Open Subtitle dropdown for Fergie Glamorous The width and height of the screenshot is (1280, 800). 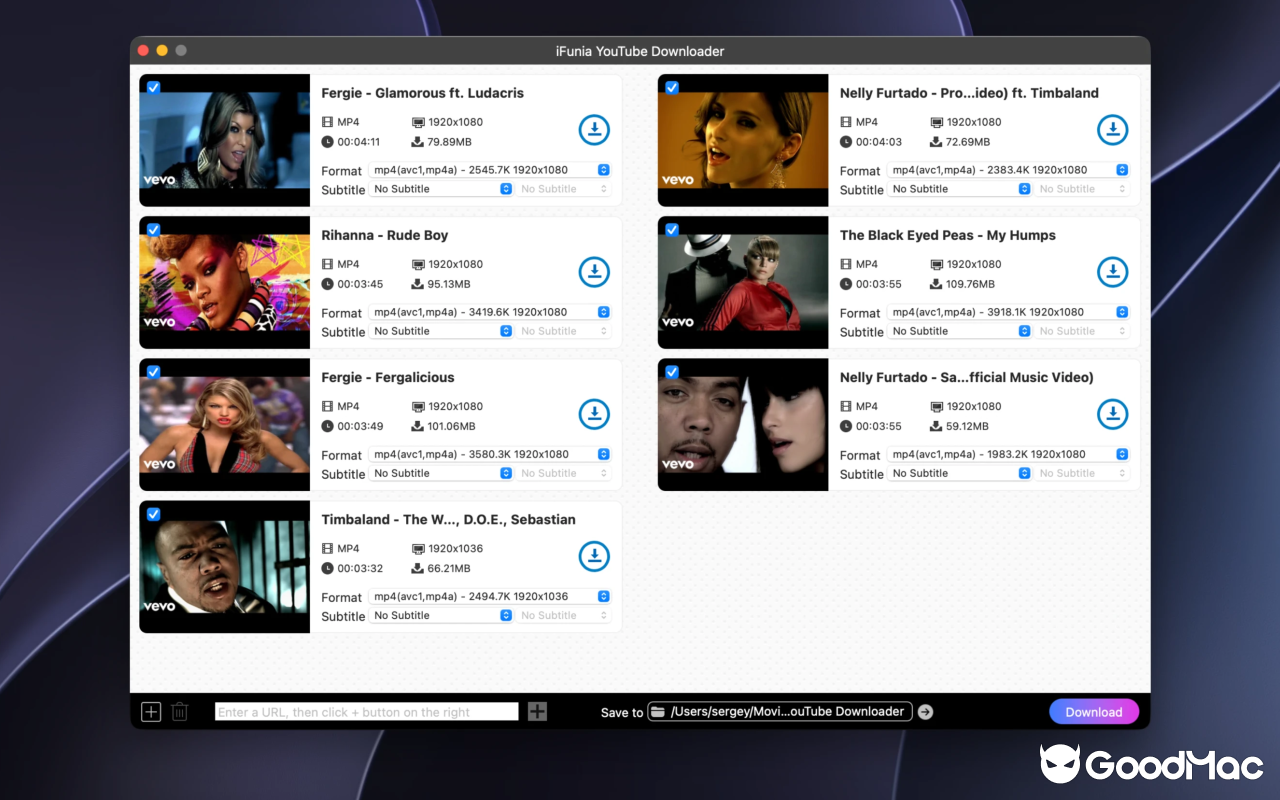point(441,189)
